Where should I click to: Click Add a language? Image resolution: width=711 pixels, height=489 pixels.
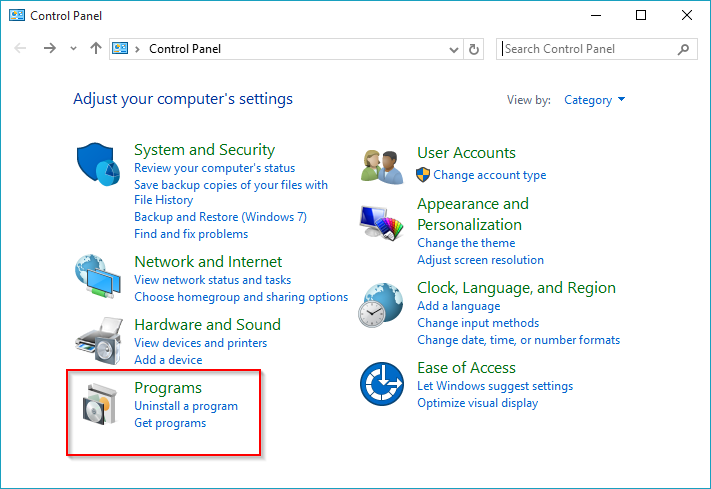[x=458, y=306]
